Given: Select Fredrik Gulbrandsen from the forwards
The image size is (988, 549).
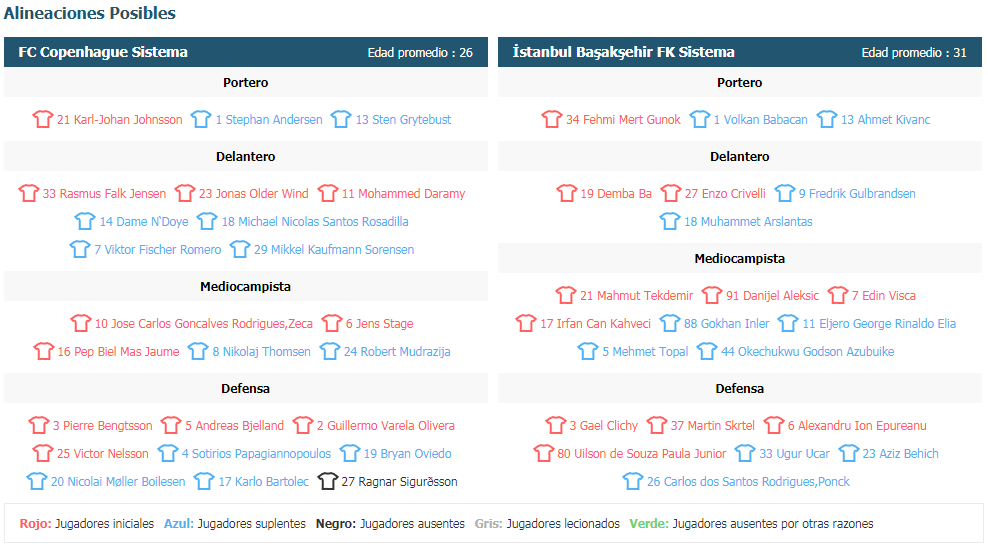Looking at the screenshot, I should pyautogui.click(x=857, y=194).
